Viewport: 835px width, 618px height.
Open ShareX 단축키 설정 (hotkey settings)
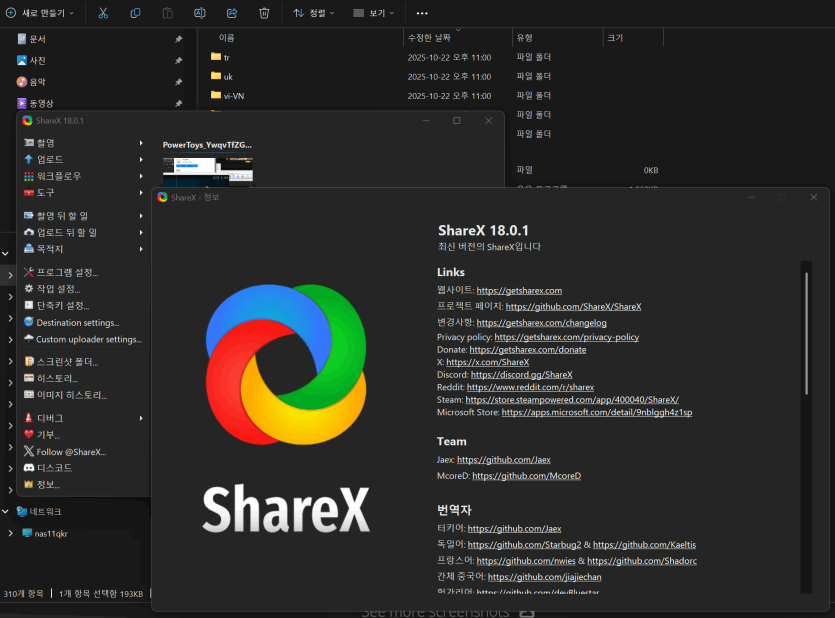[x=56, y=306]
